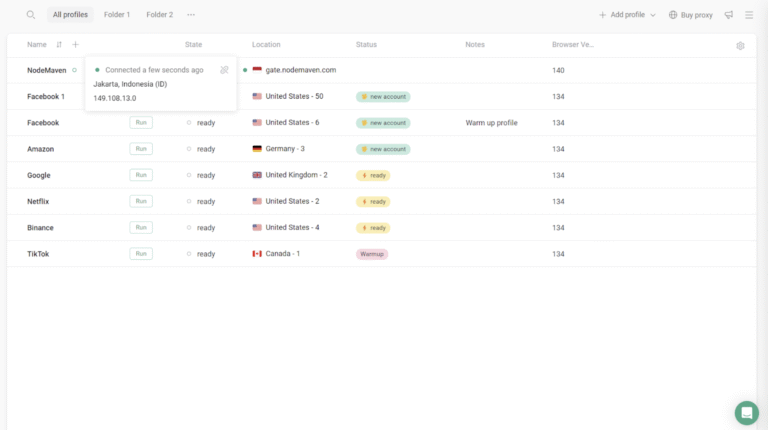Click the globe icon in Buy proxy

pos(673,15)
